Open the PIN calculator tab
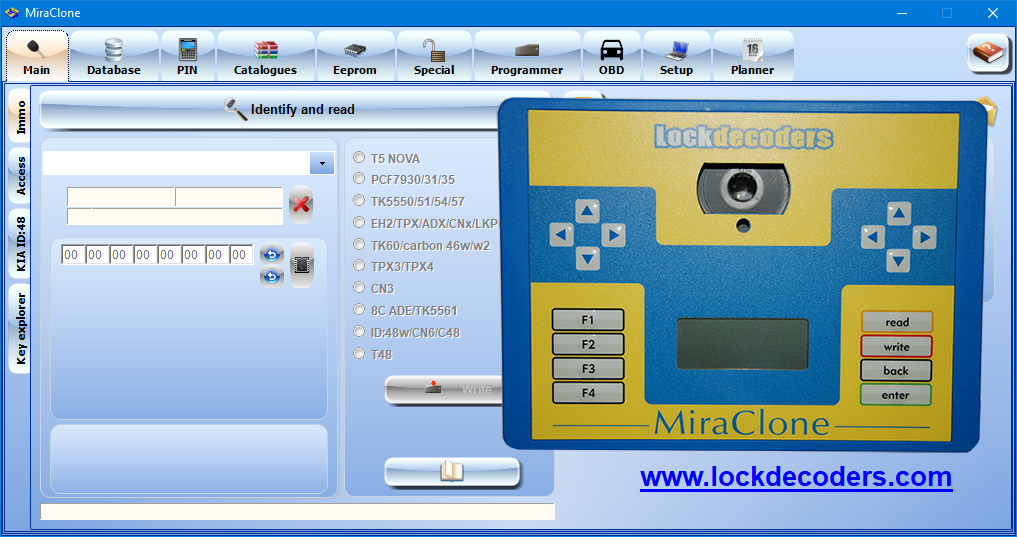The width and height of the screenshot is (1017, 537). 187,56
